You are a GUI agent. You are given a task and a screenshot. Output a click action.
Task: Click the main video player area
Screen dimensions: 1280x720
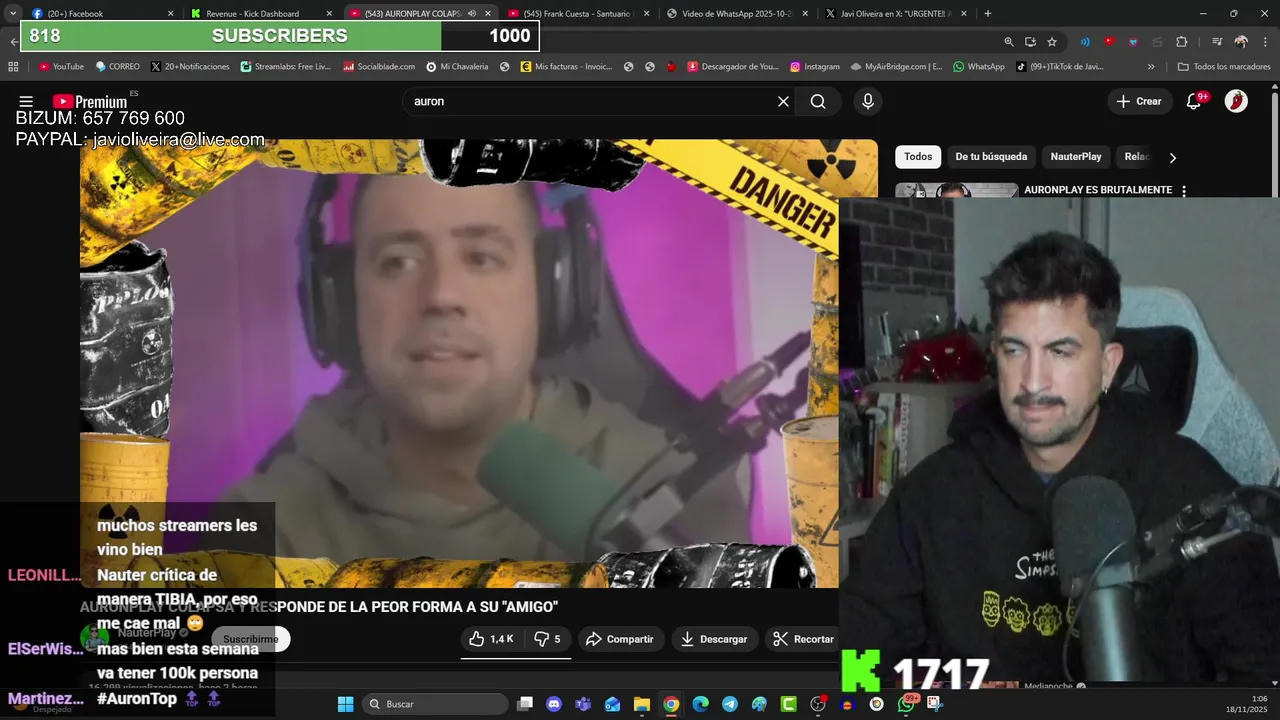[459, 363]
